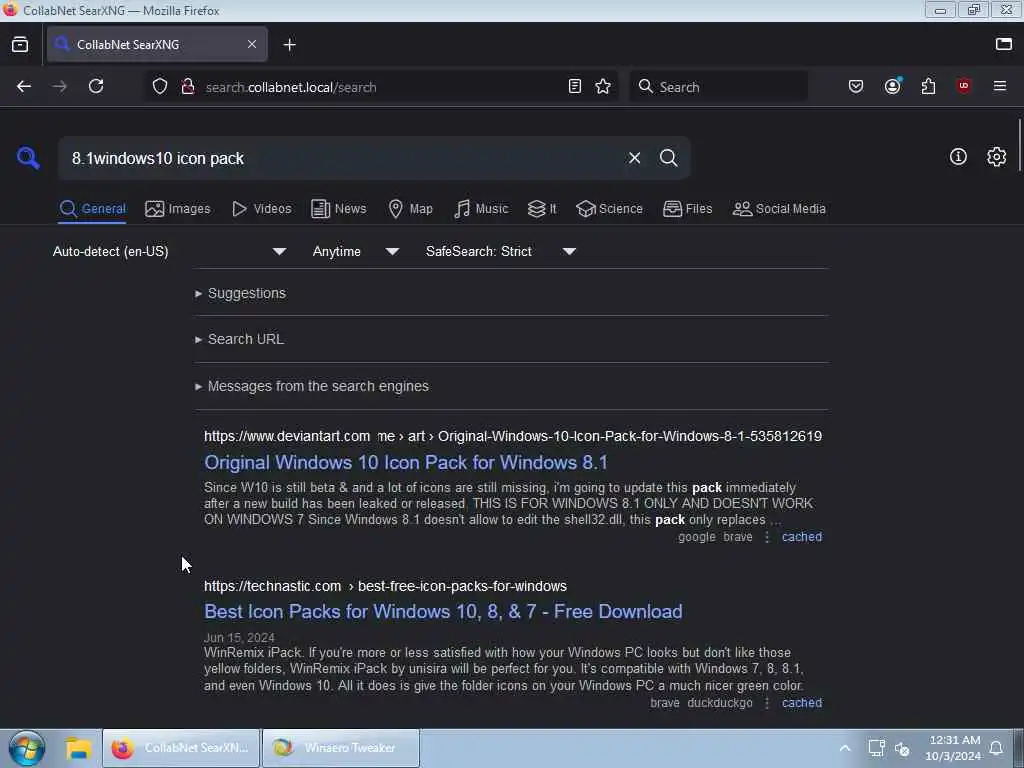Open File Explorer from the taskbar
The image size is (1024, 768).
[x=78, y=748]
